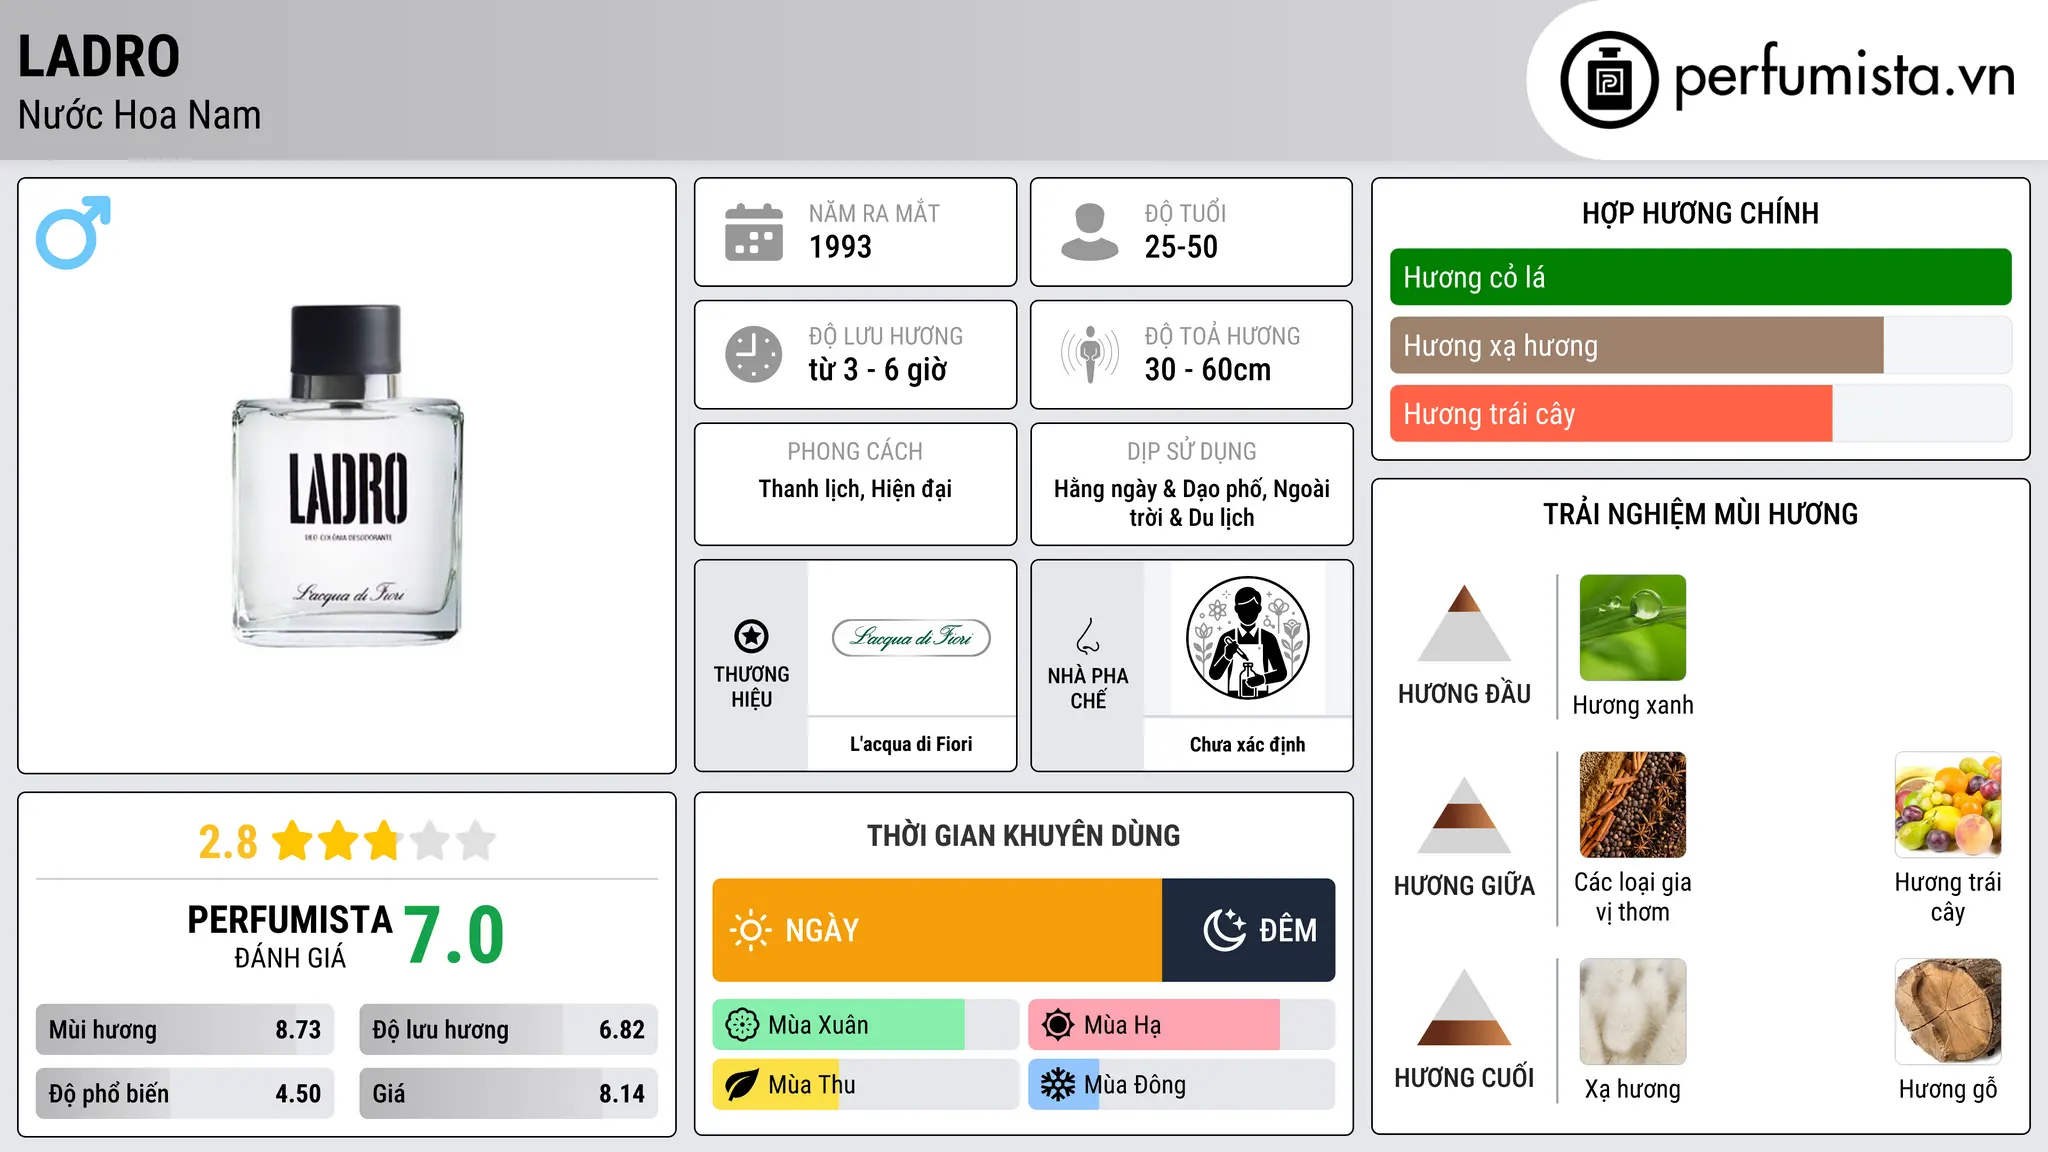
Task: Click the perfumer illustration icon
Action: click(x=1247, y=638)
